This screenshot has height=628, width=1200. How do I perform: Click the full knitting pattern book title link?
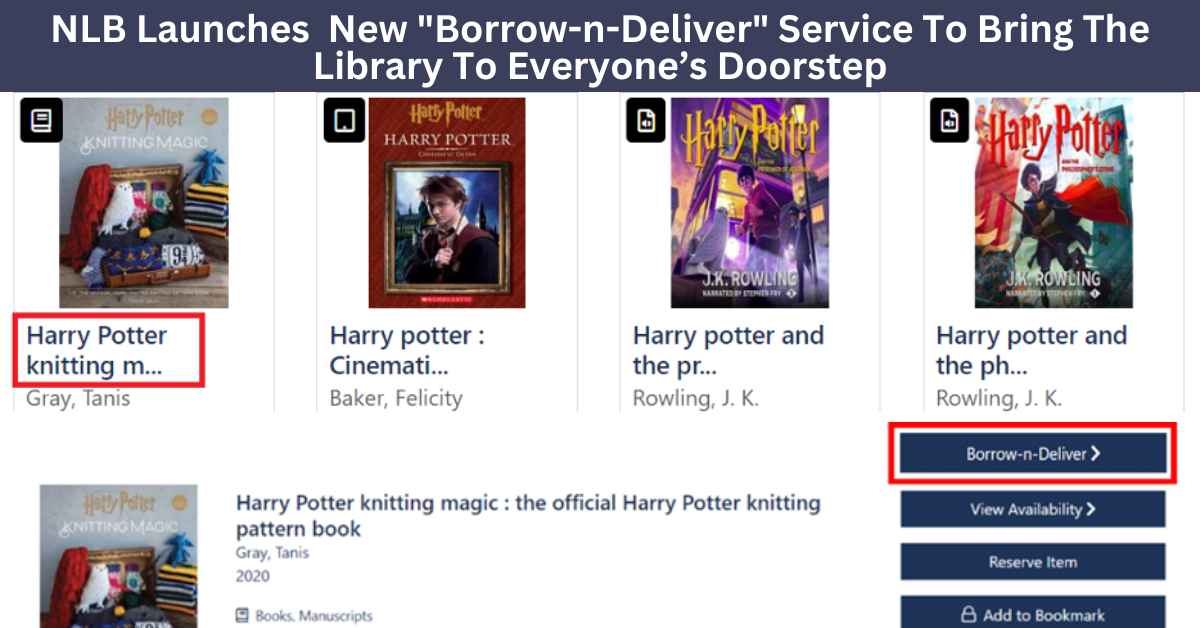528,515
